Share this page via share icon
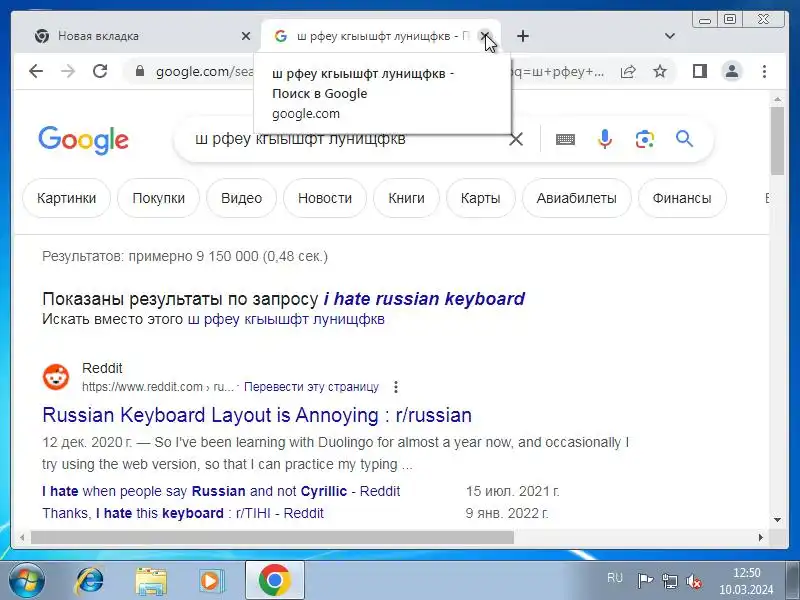The height and width of the screenshot is (600, 800). click(x=628, y=71)
